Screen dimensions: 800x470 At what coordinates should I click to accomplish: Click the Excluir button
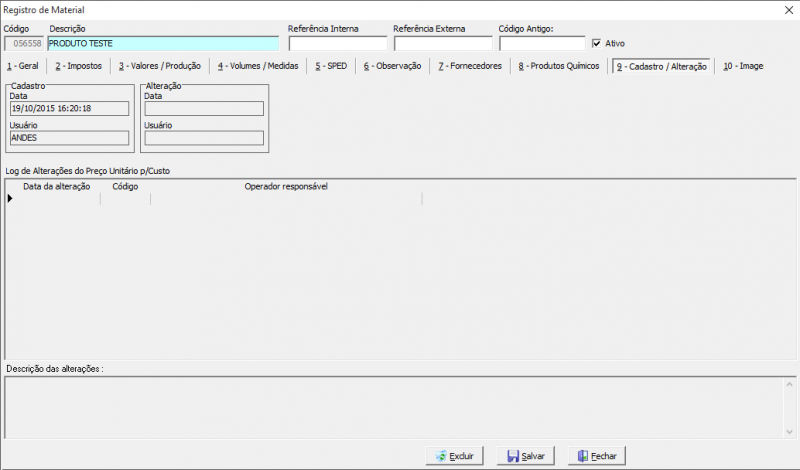click(454, 456)
